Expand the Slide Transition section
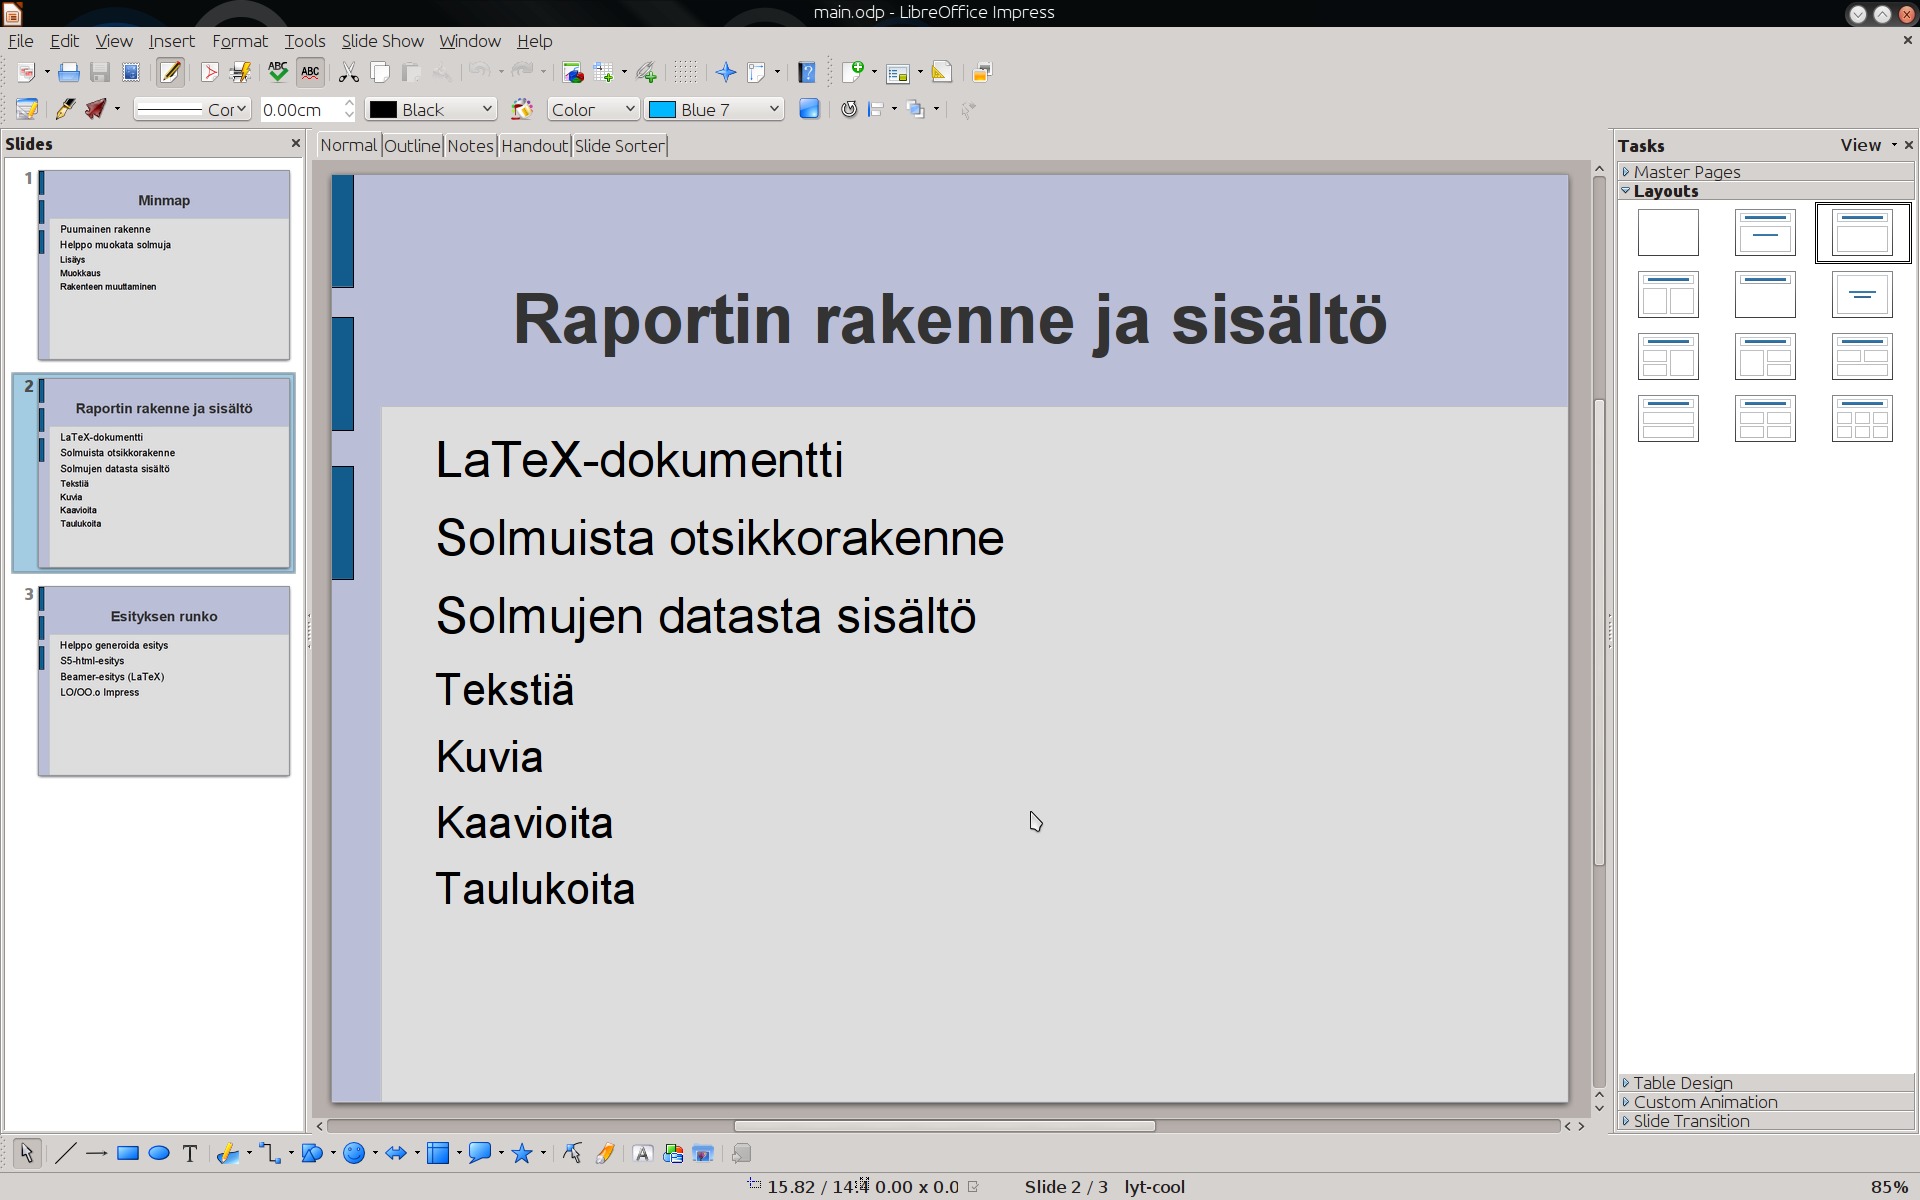The image size is (1920, 1200). [x=1766, y=1121]
